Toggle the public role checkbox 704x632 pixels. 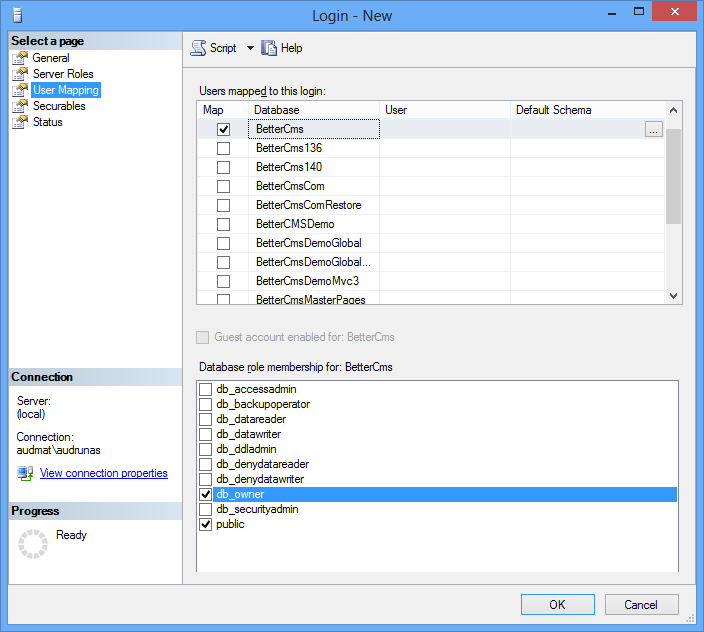pos(205,524)
